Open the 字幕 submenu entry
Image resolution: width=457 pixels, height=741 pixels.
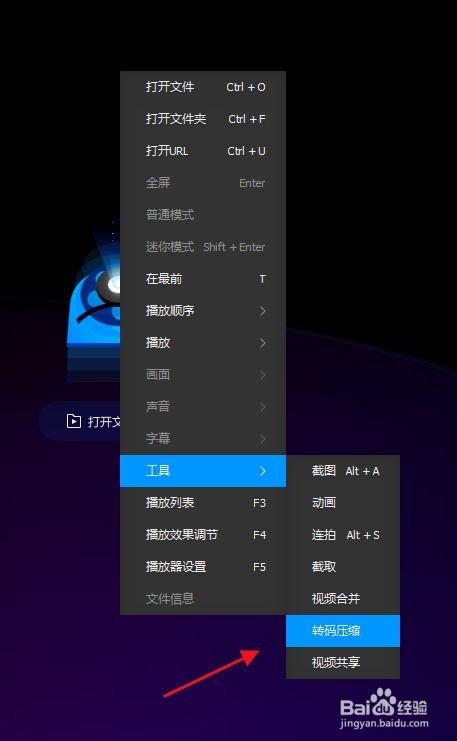203,439
